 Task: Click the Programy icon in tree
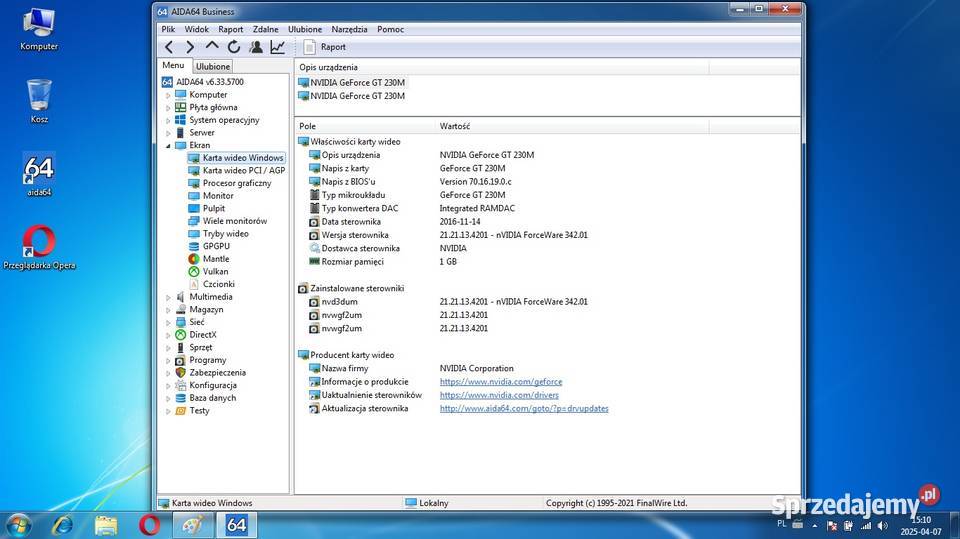tap(180, 360)
